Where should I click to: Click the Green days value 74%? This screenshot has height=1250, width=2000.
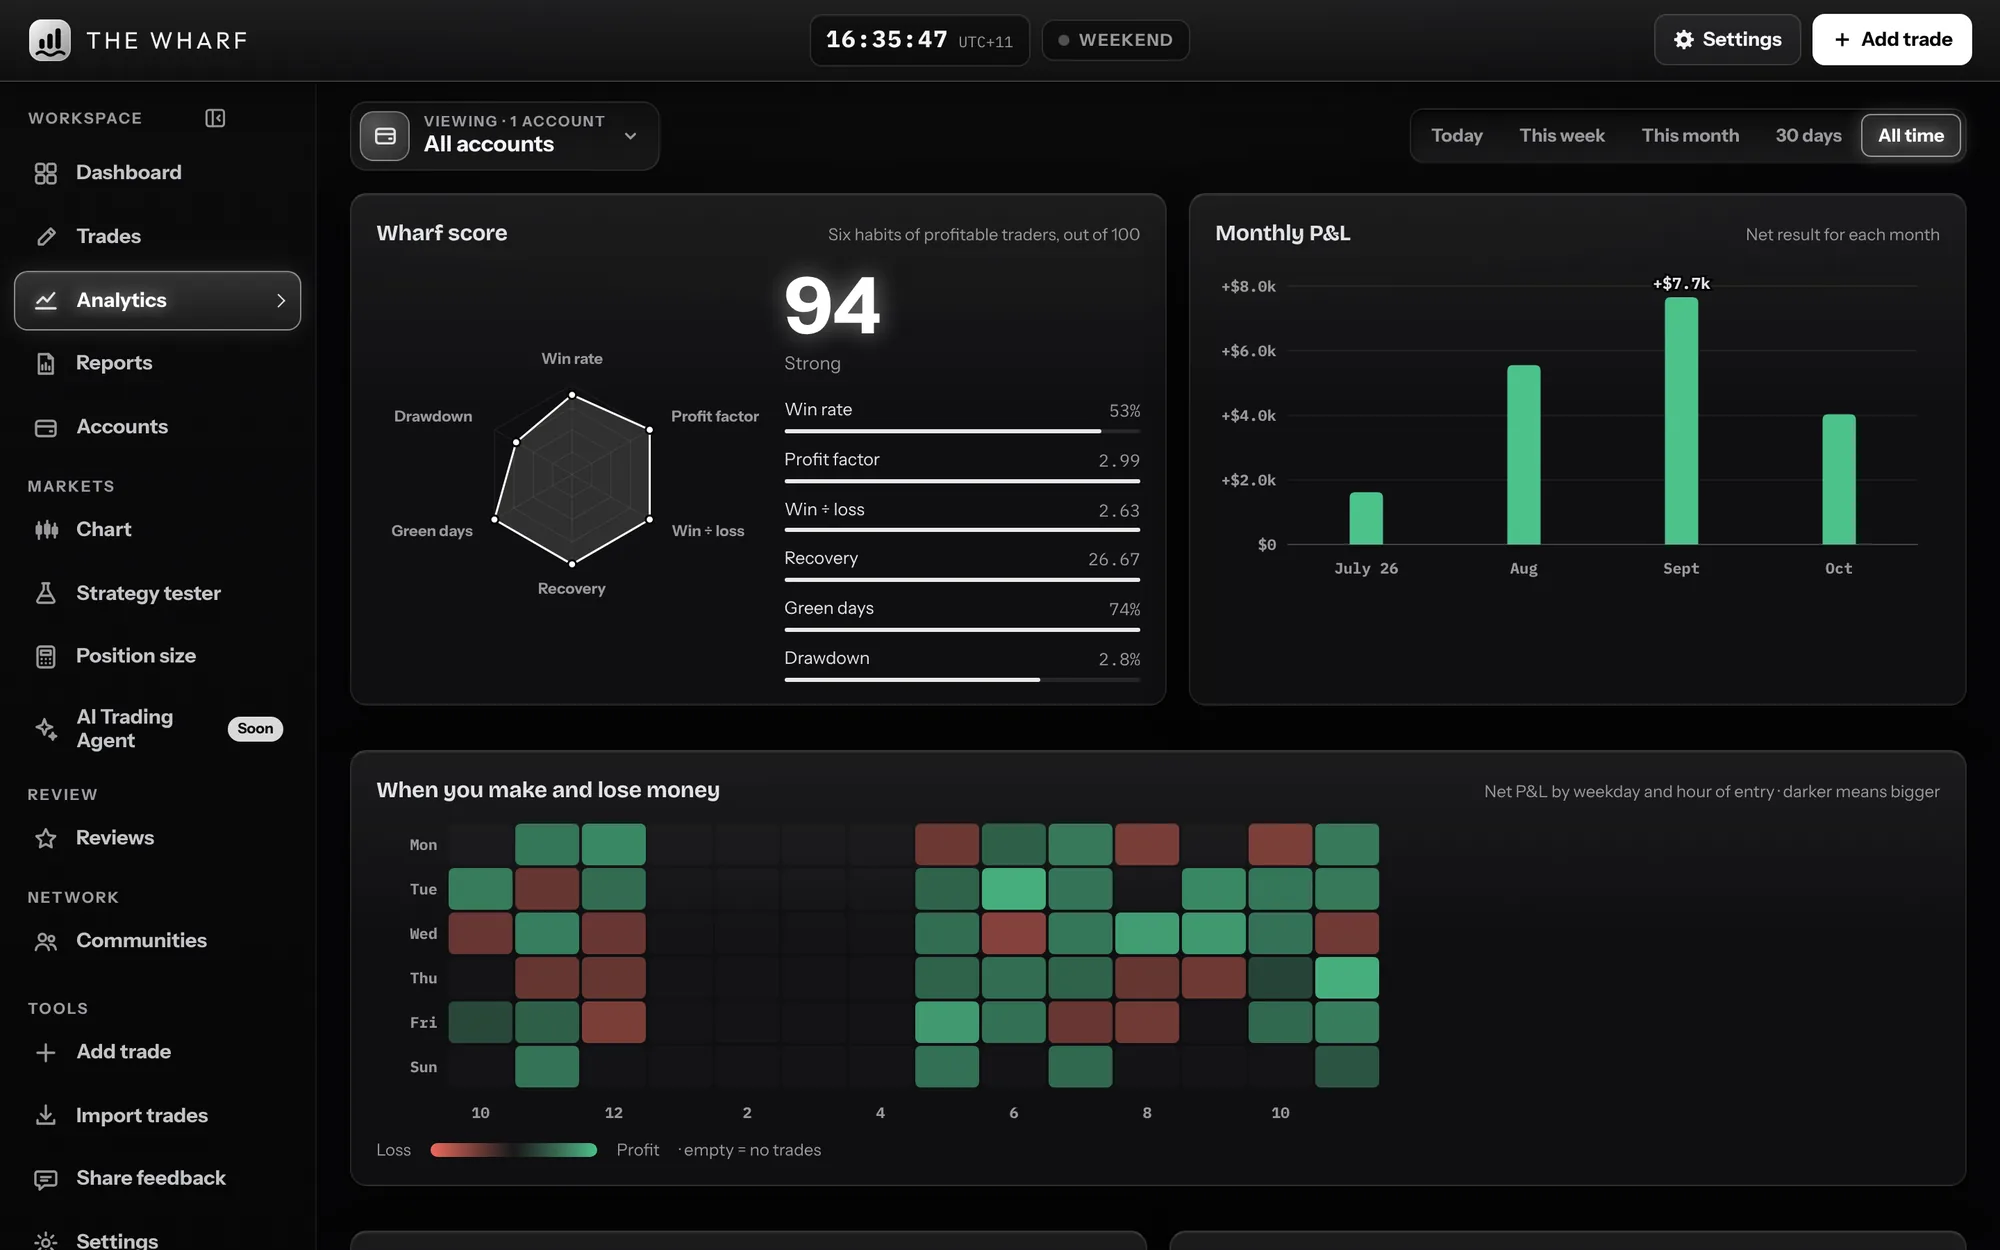pos(1124,610)
